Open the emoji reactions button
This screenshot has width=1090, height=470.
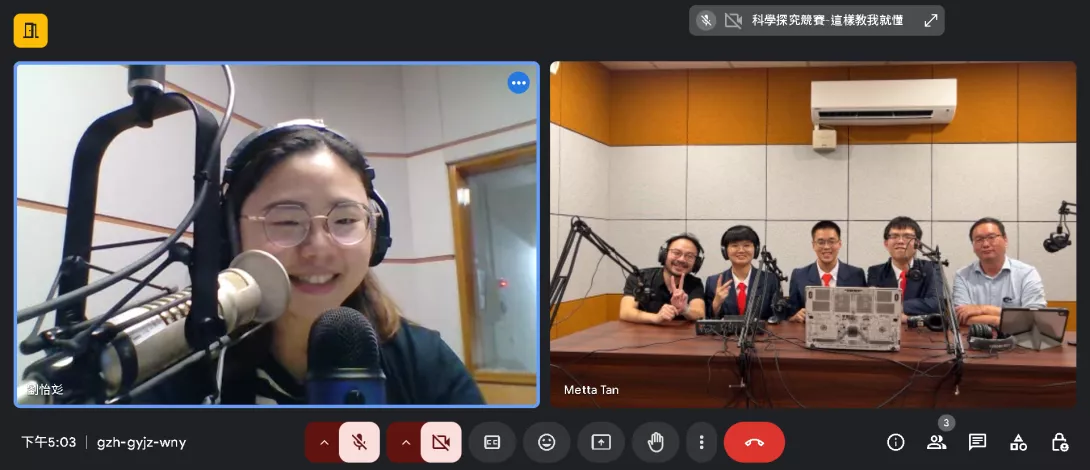click(547, 442)
